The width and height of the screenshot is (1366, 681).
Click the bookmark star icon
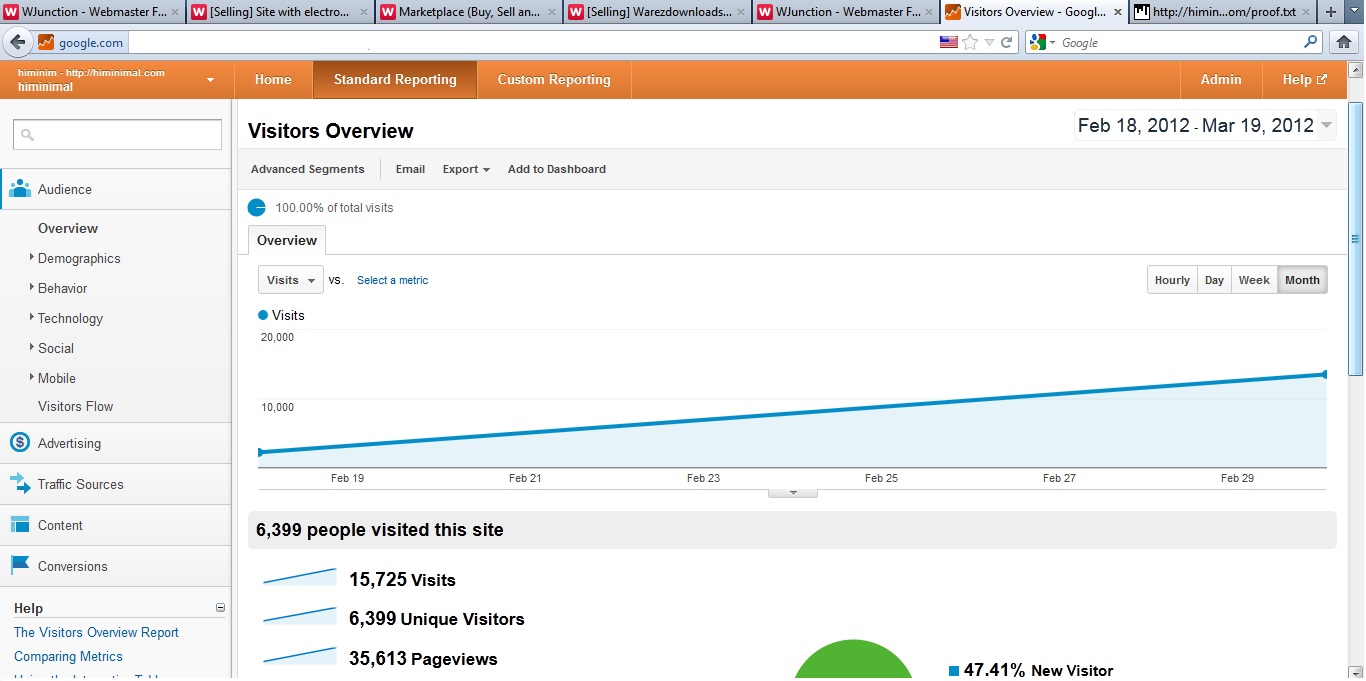coord(970,42)
